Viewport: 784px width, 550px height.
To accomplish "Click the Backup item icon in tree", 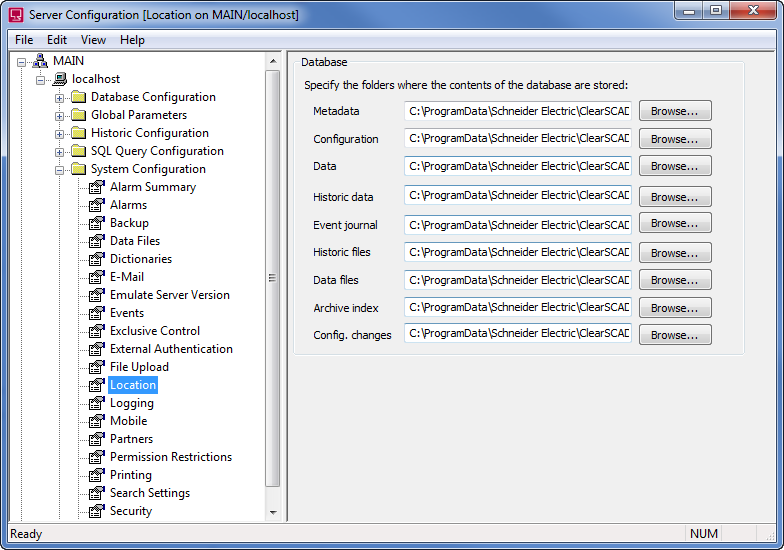I will pos(96,223).
